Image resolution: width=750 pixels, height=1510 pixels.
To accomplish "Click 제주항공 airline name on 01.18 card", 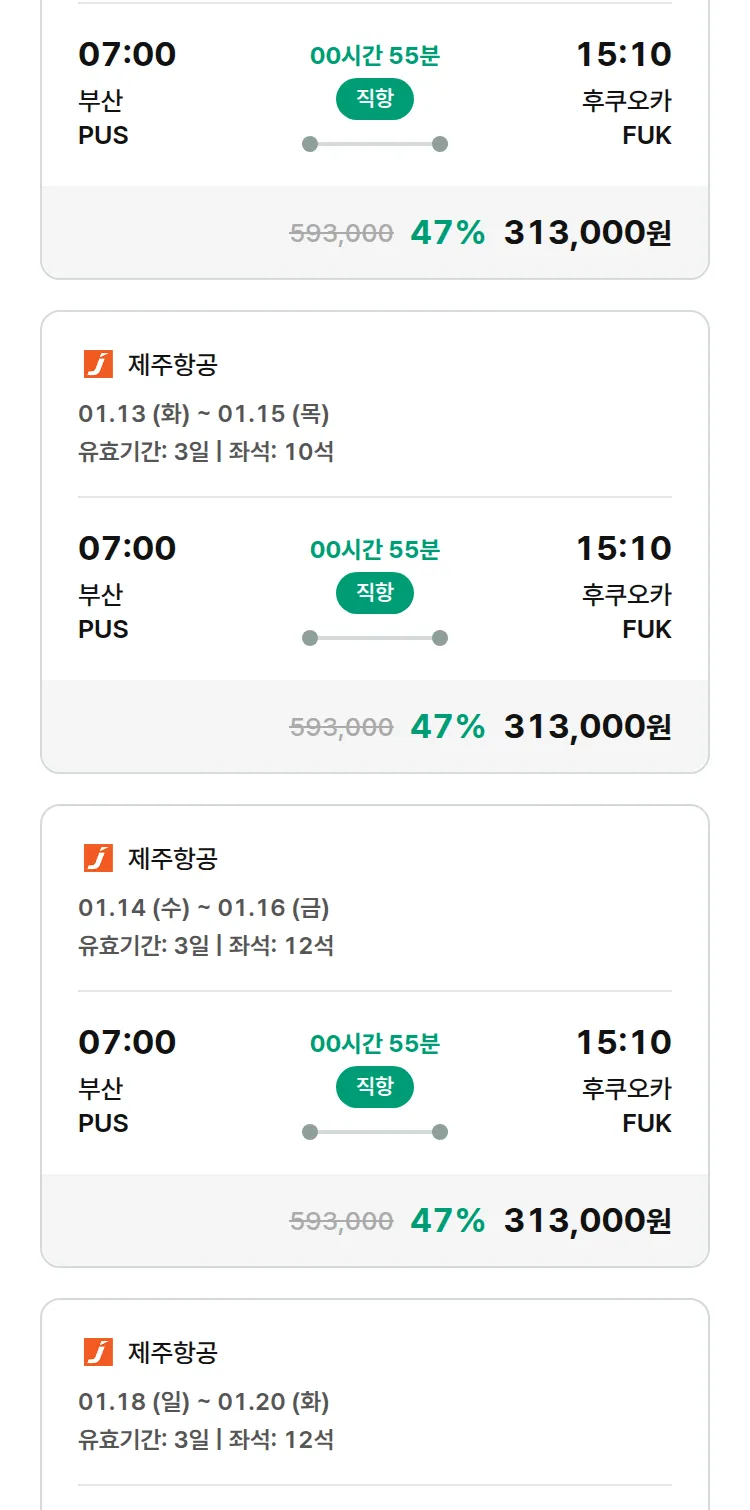I will [172, 1352].
